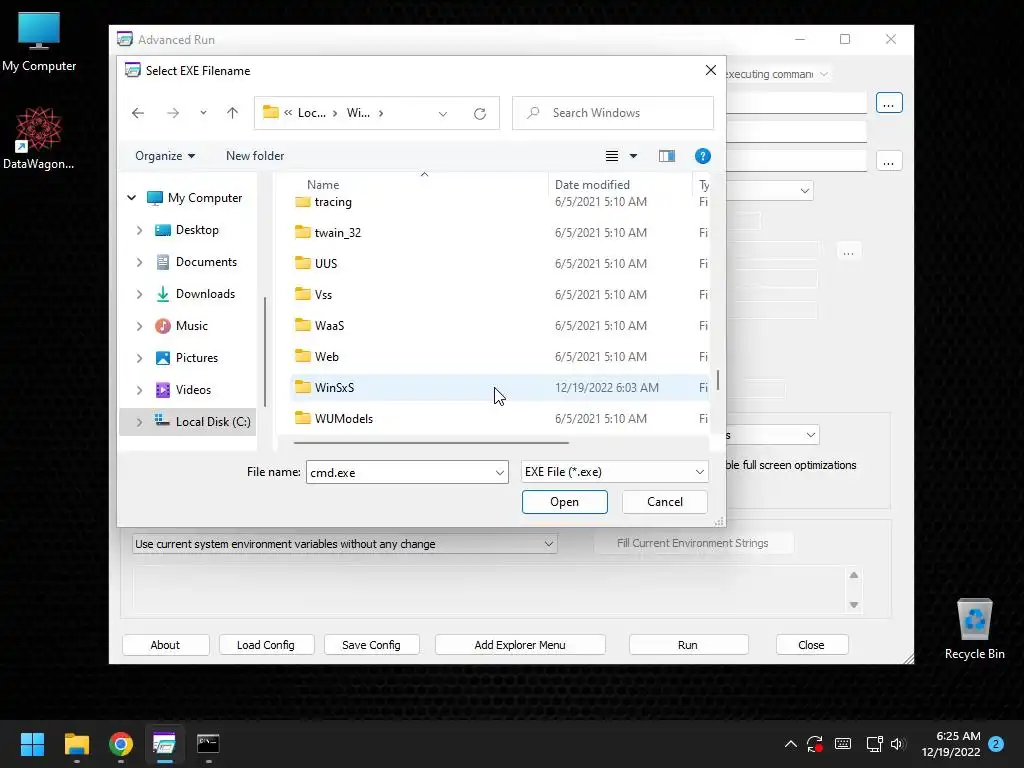
Task: Click the Run button in Advanced Run
Action: [688, 645]
